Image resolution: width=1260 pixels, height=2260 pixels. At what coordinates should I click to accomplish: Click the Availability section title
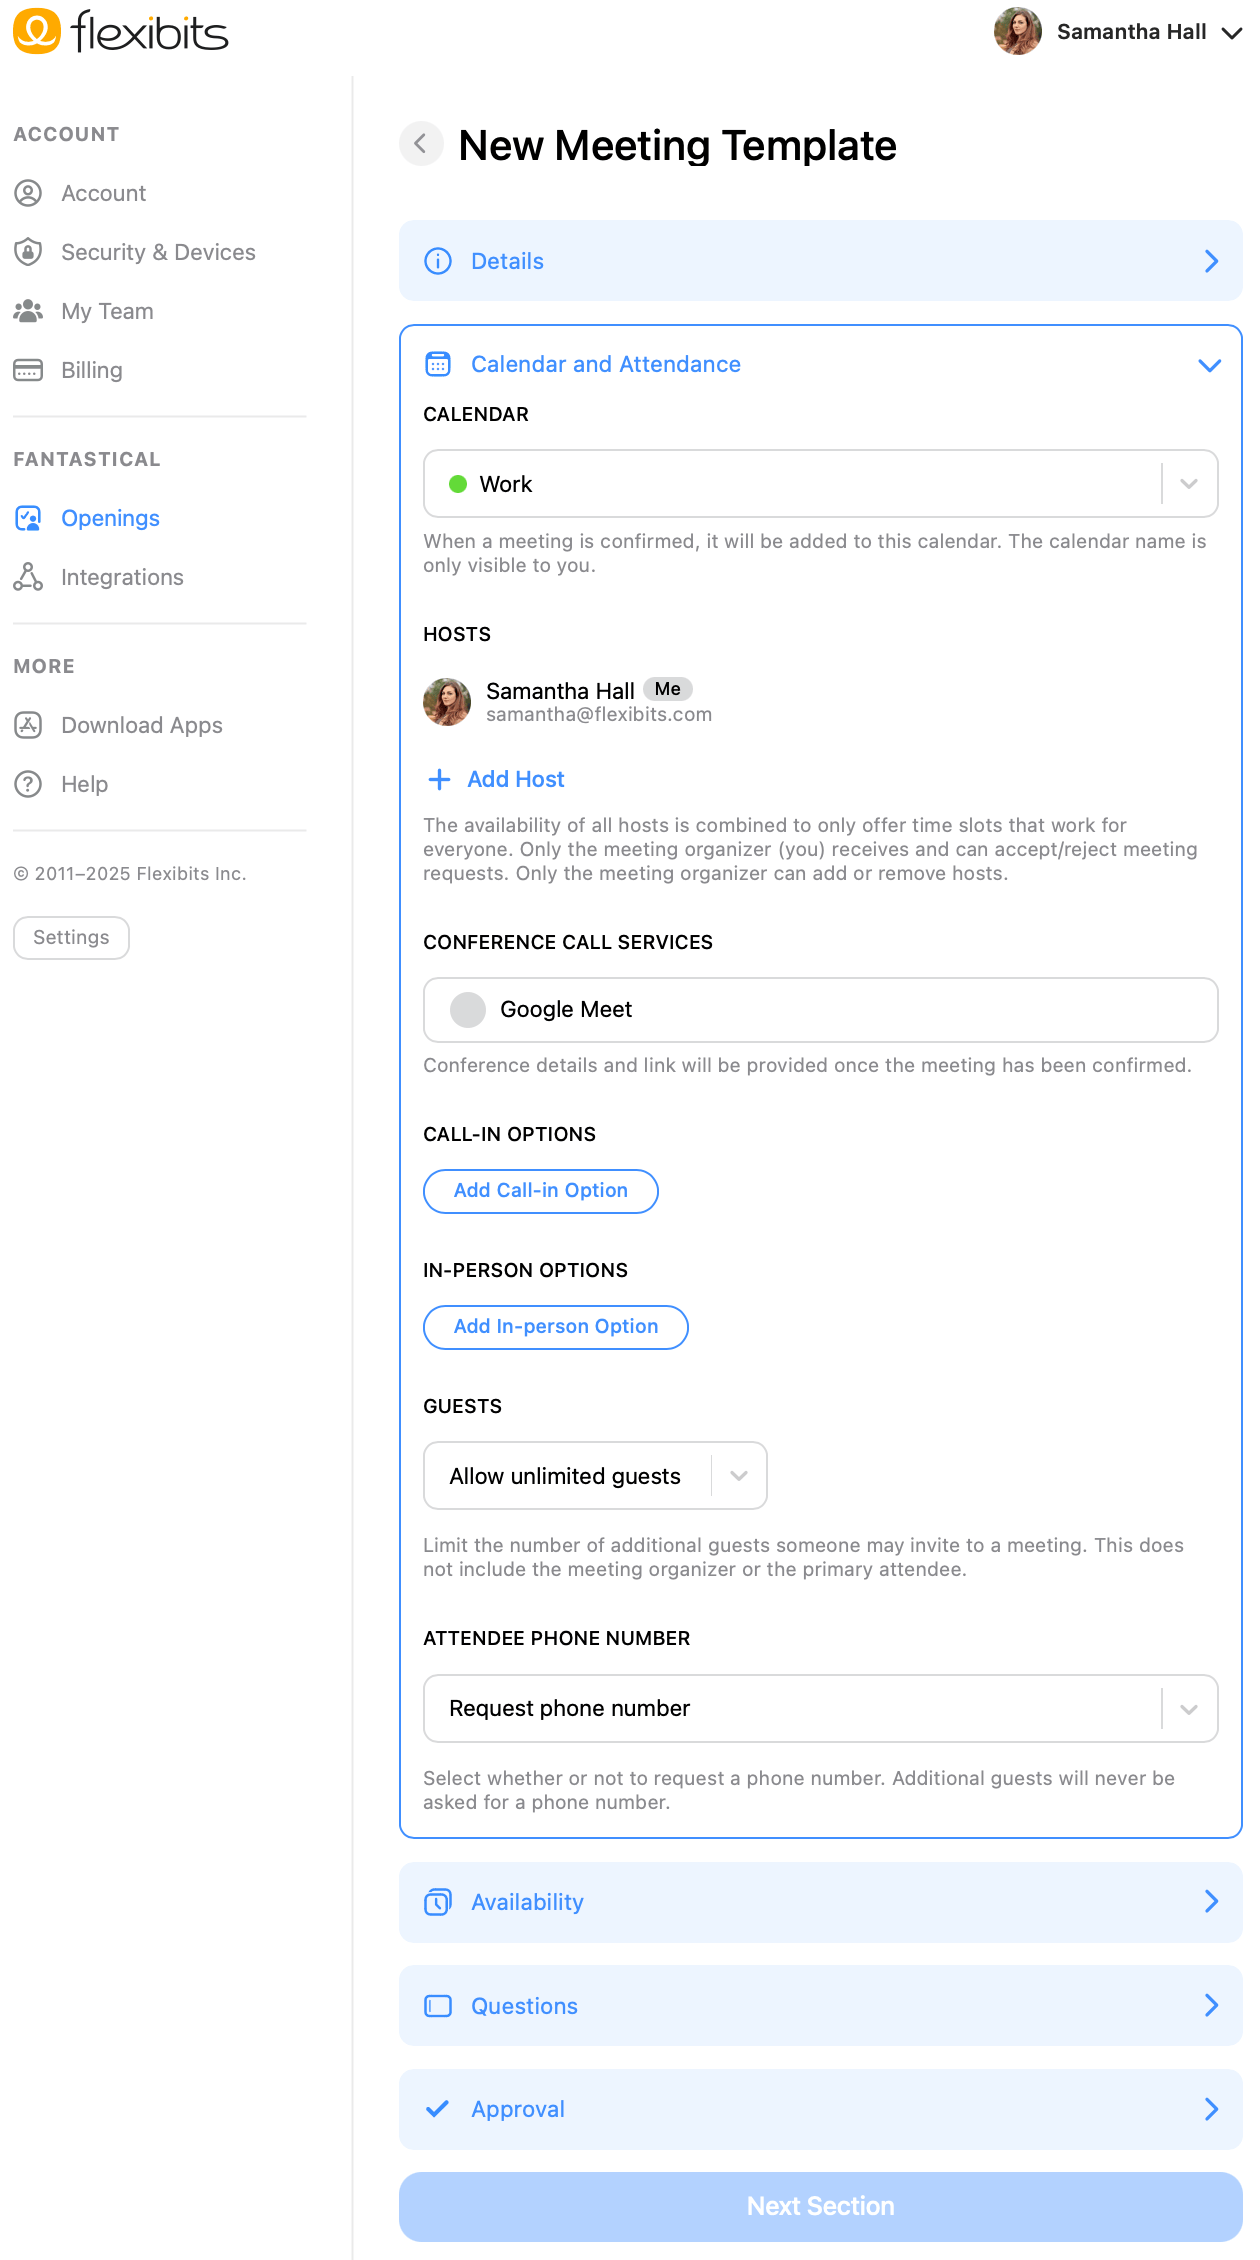coord(528,1902)
